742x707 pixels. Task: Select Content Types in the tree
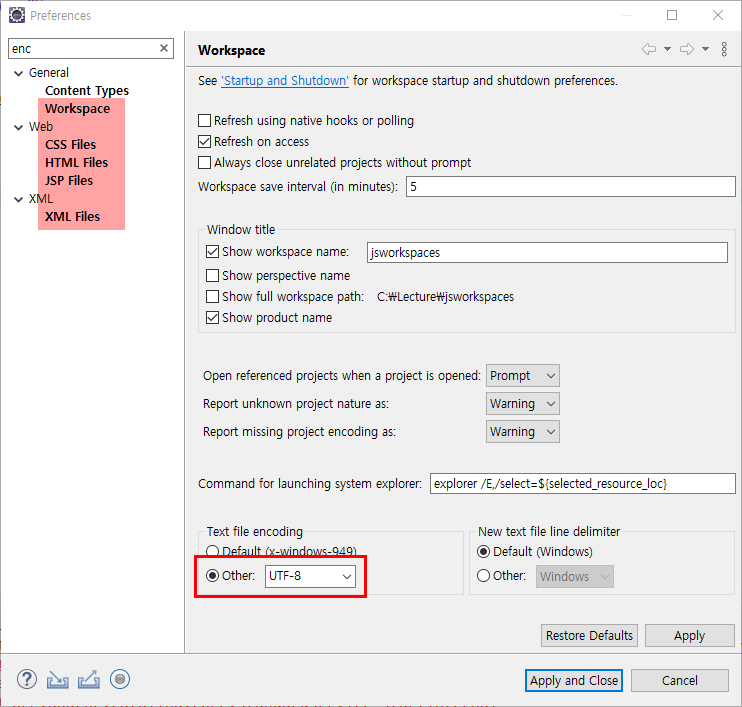point(87,90)
